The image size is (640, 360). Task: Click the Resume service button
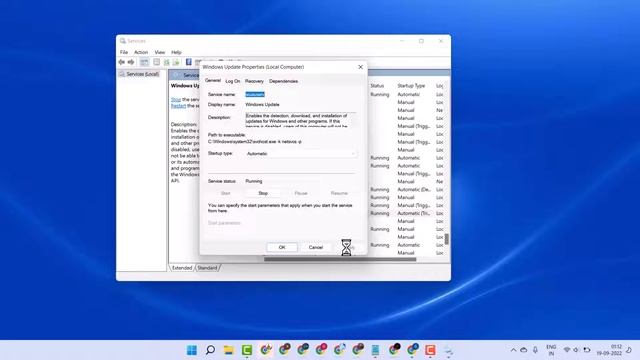[x=339, y=193]
